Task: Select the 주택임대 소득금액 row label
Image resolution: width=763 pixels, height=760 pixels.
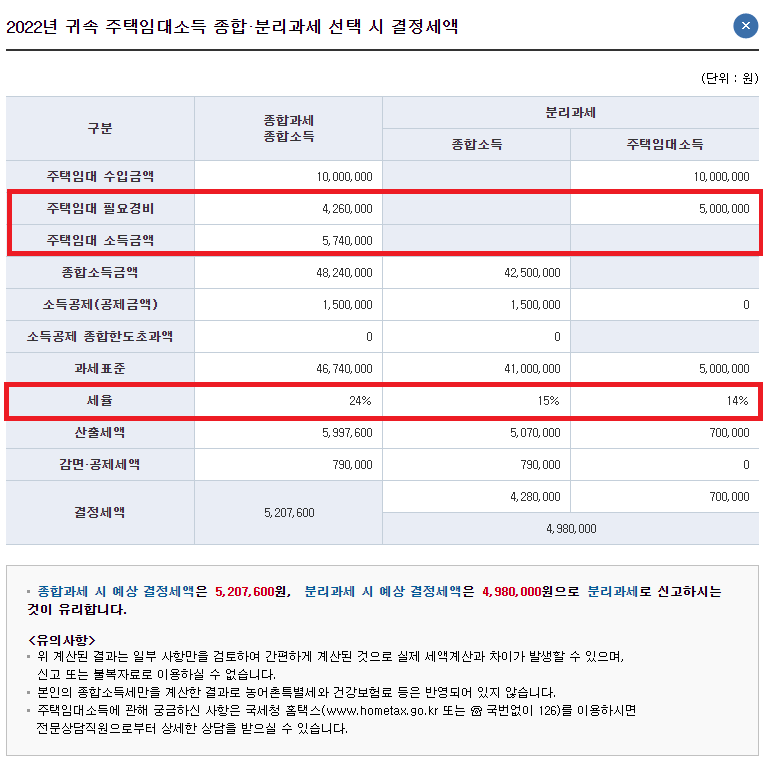Action: point(100,240)
